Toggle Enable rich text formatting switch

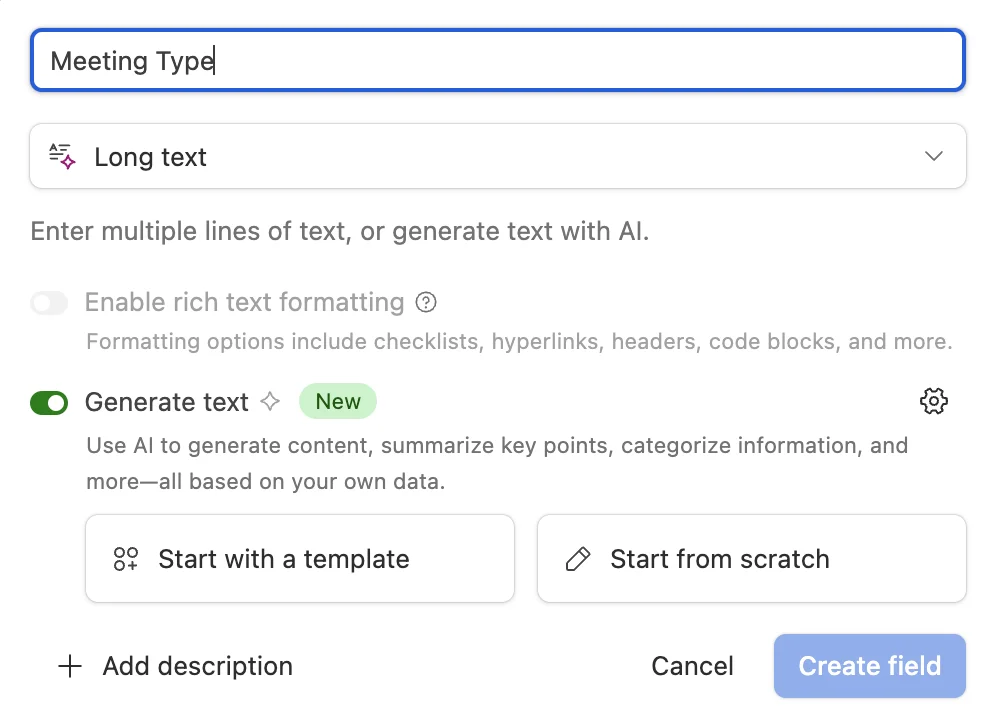[x=49, y=303]
